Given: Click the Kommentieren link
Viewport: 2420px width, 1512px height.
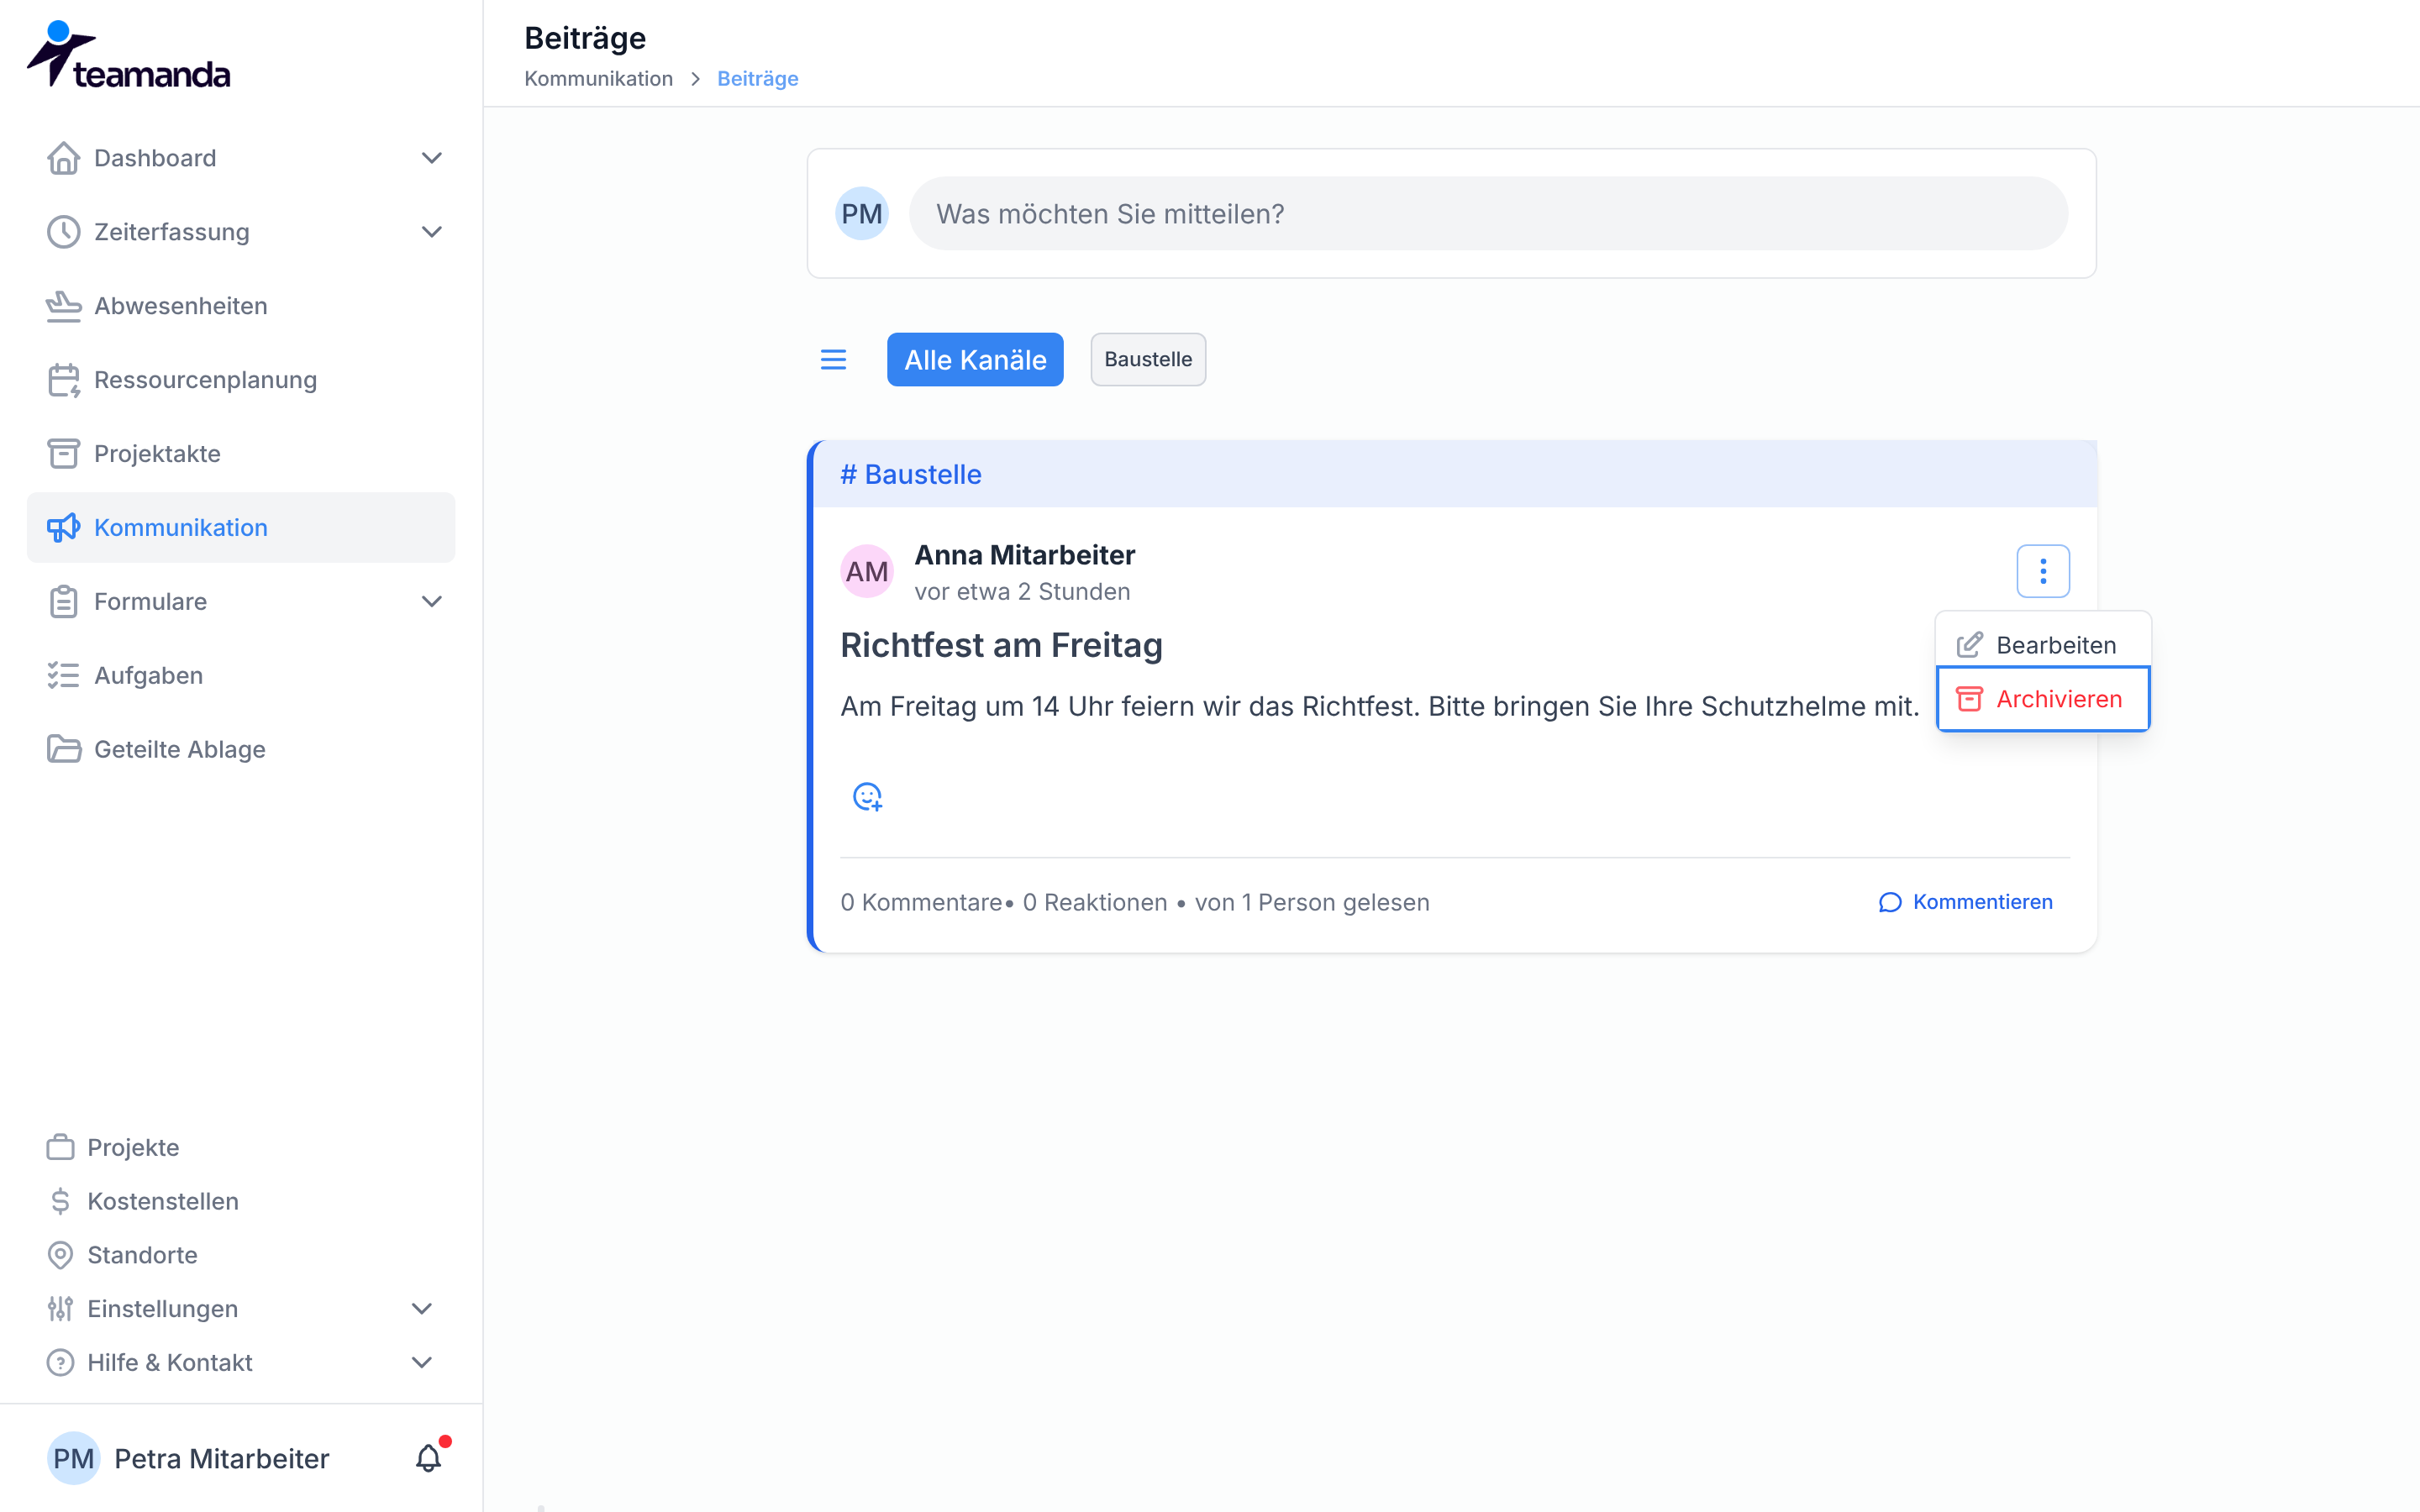Looking at the screenshot, I should (1965, 902).
